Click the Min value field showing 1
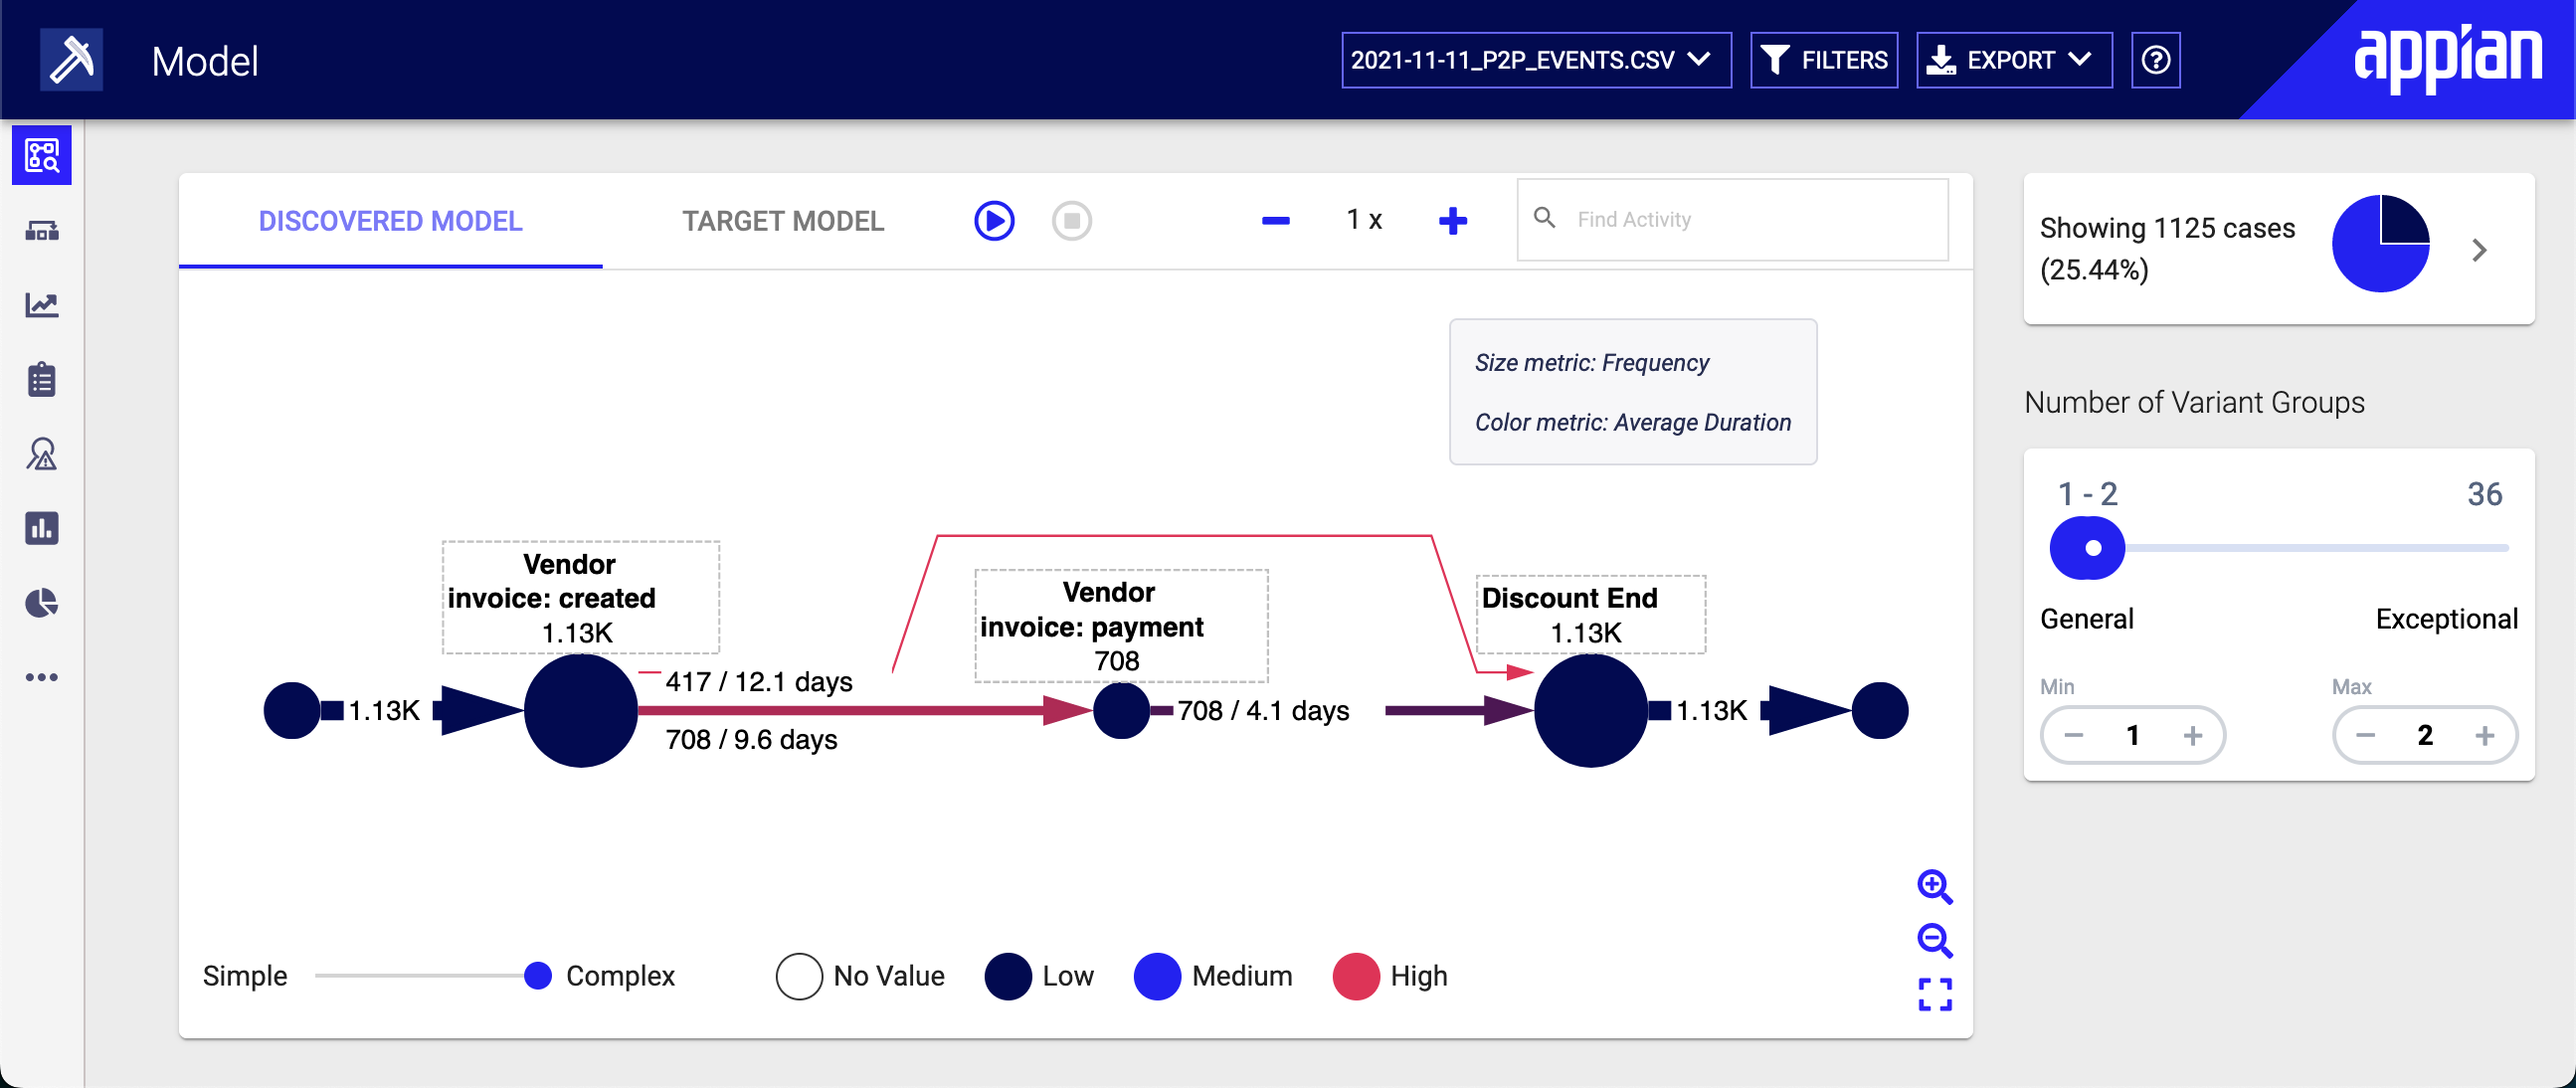The image size is (2576, 1088). [2132, 736]
